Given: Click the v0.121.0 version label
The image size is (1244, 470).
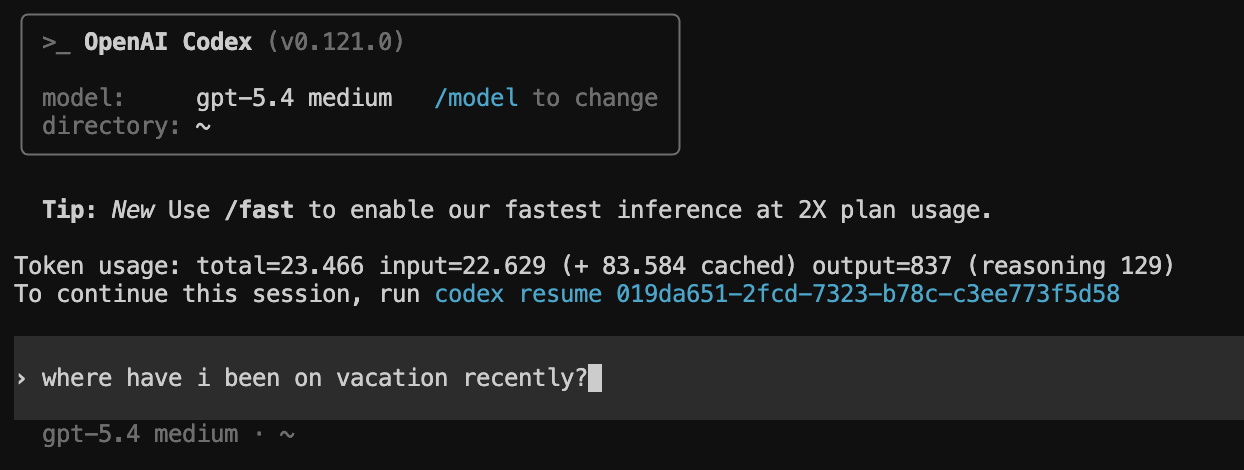Looking at the screenshot, I should [336, 42].
